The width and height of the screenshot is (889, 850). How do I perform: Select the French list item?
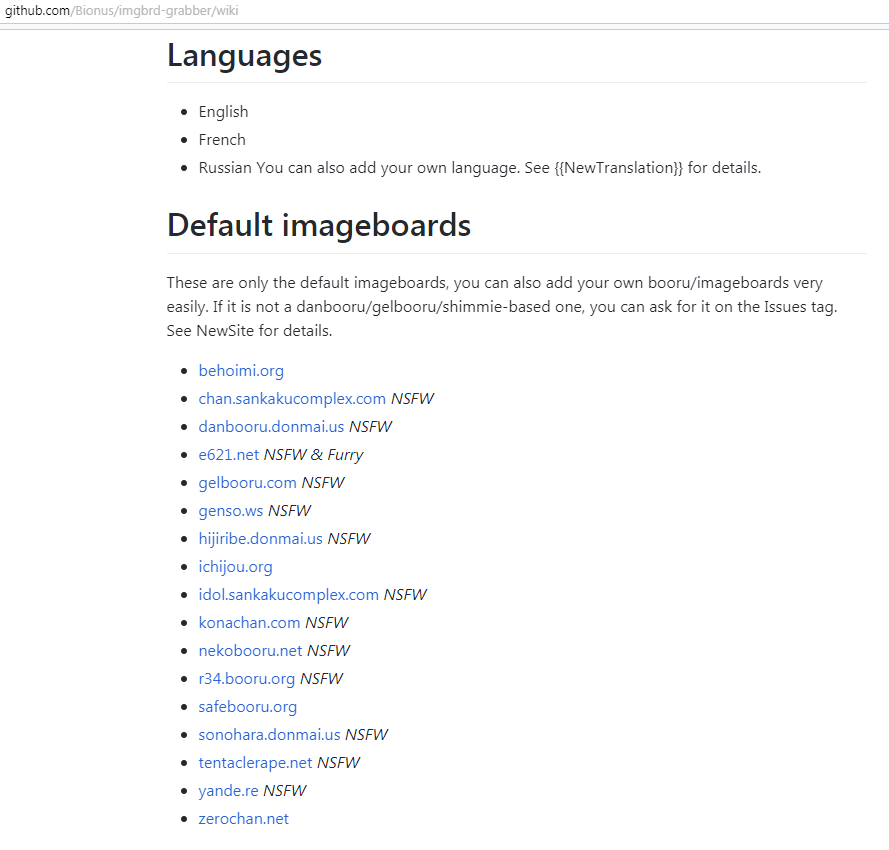coord(222,139)
